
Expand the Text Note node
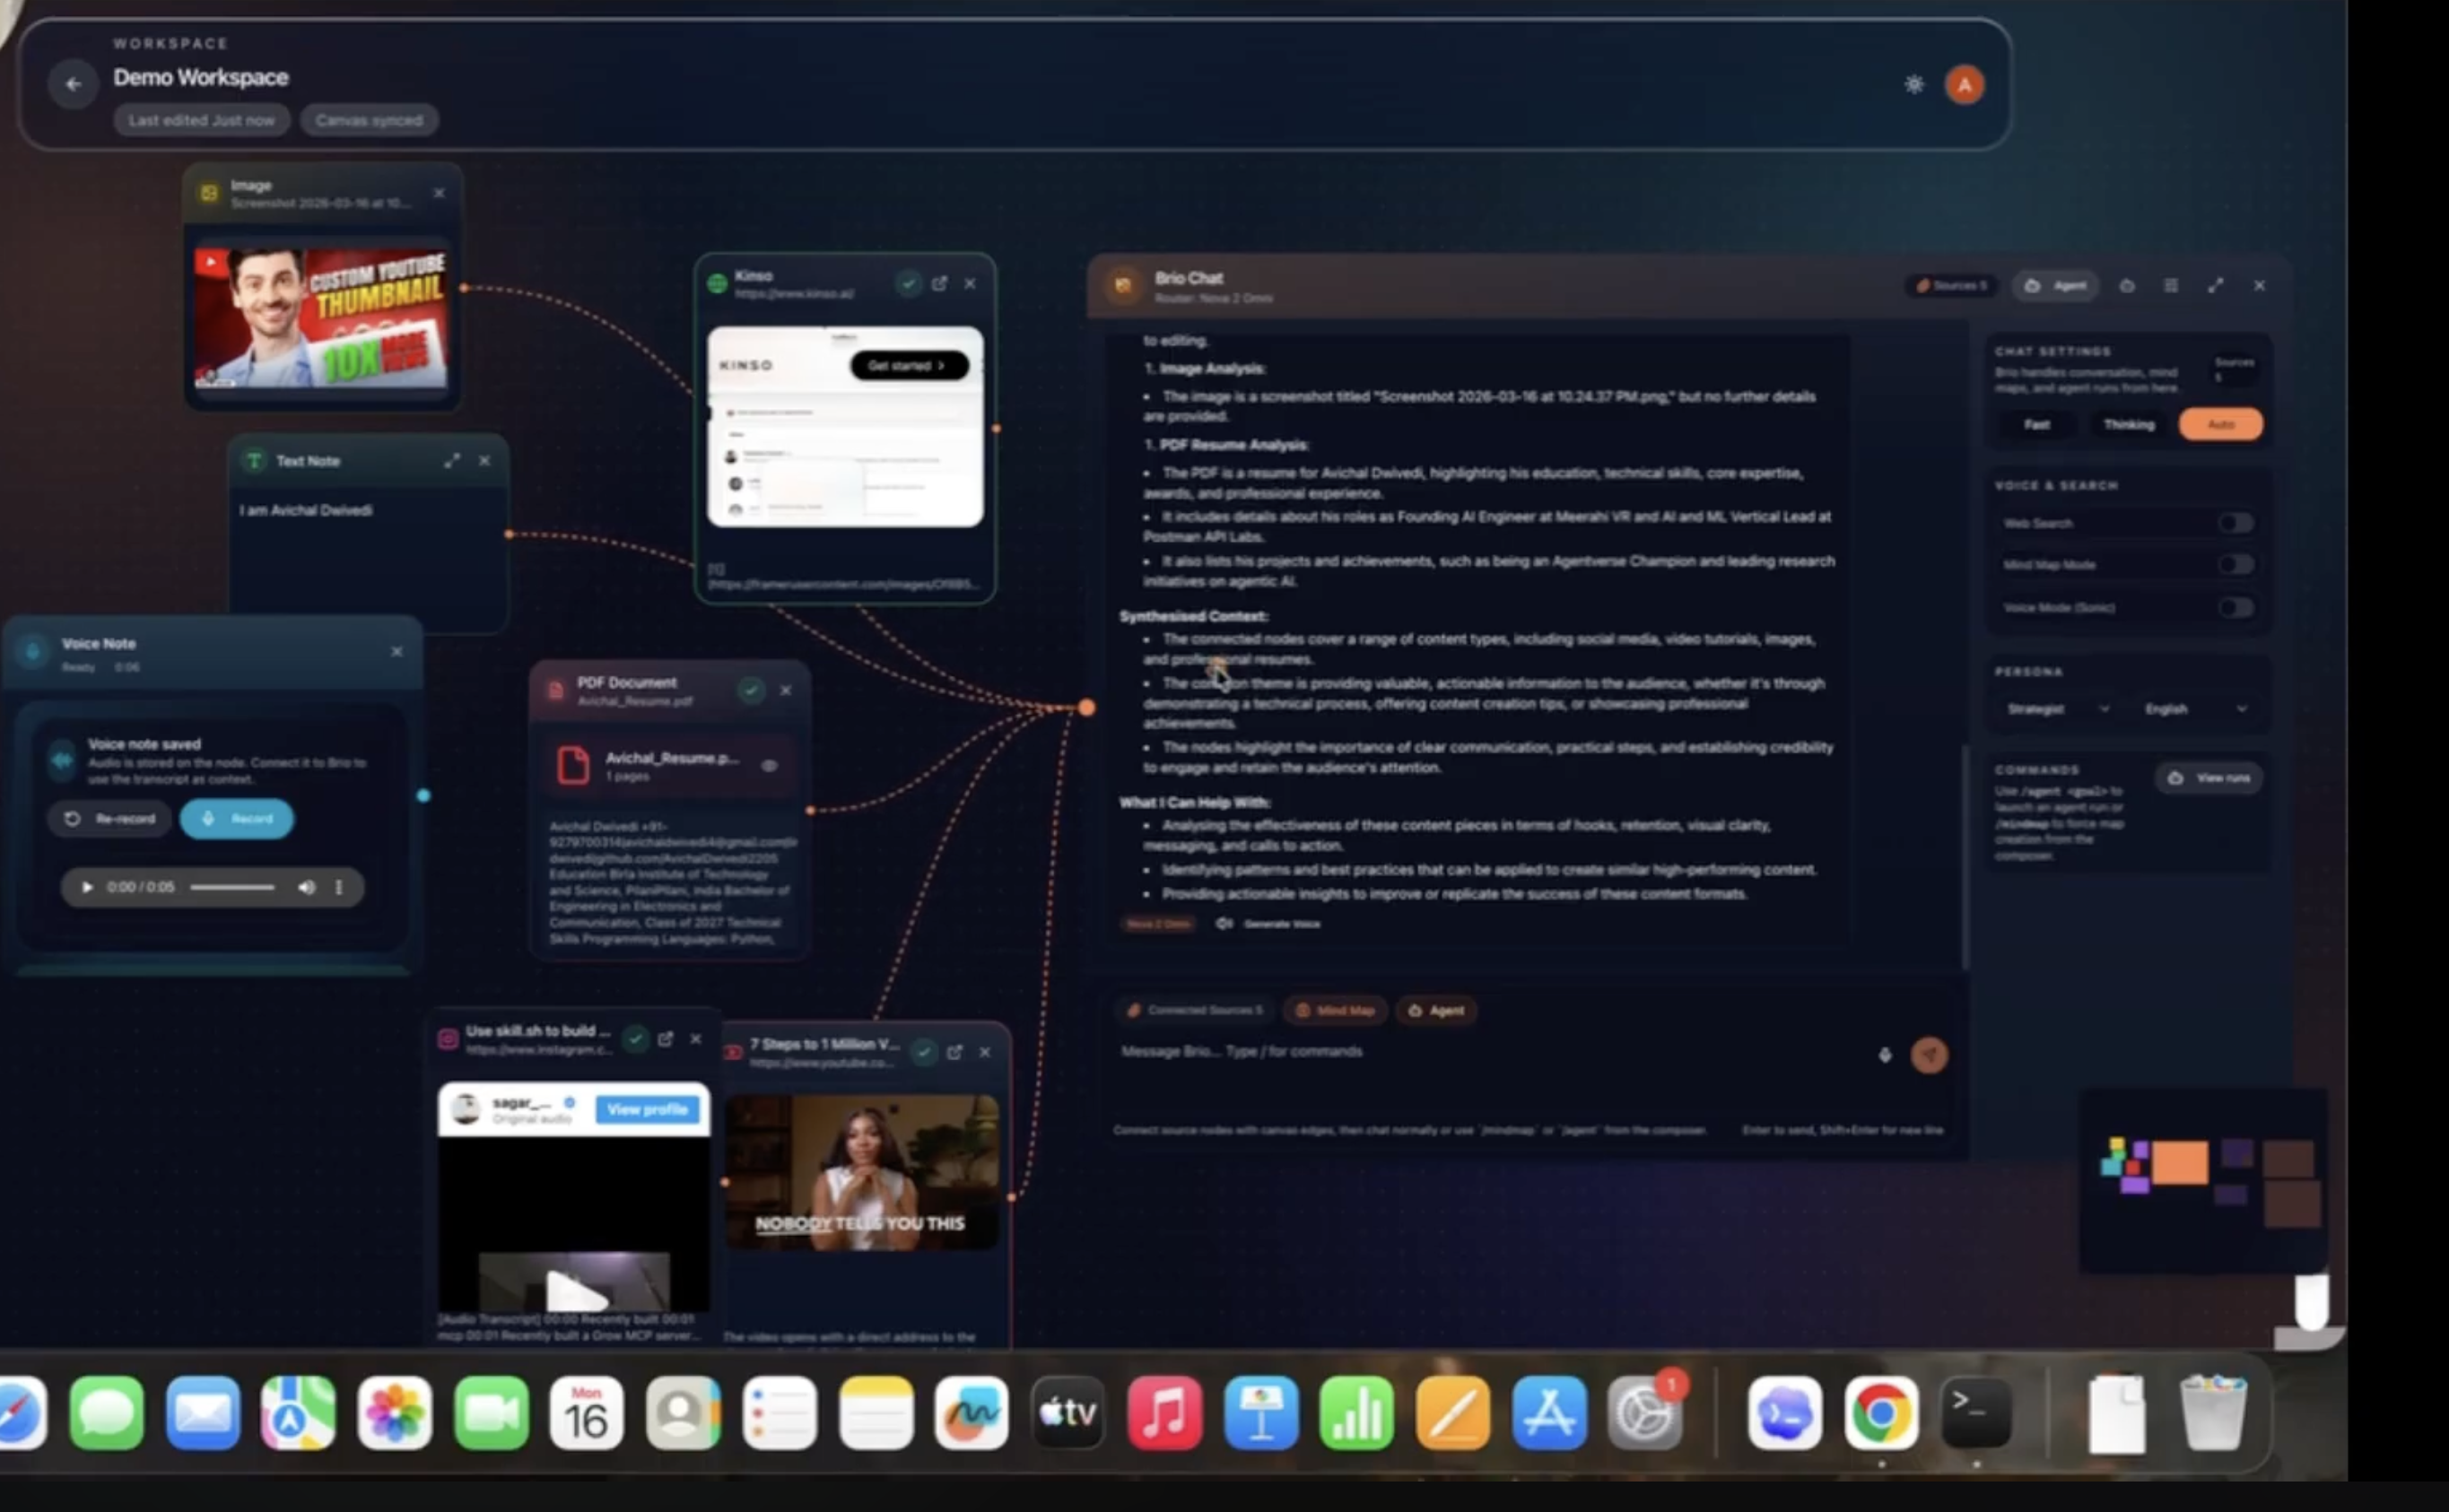(452, 461)
